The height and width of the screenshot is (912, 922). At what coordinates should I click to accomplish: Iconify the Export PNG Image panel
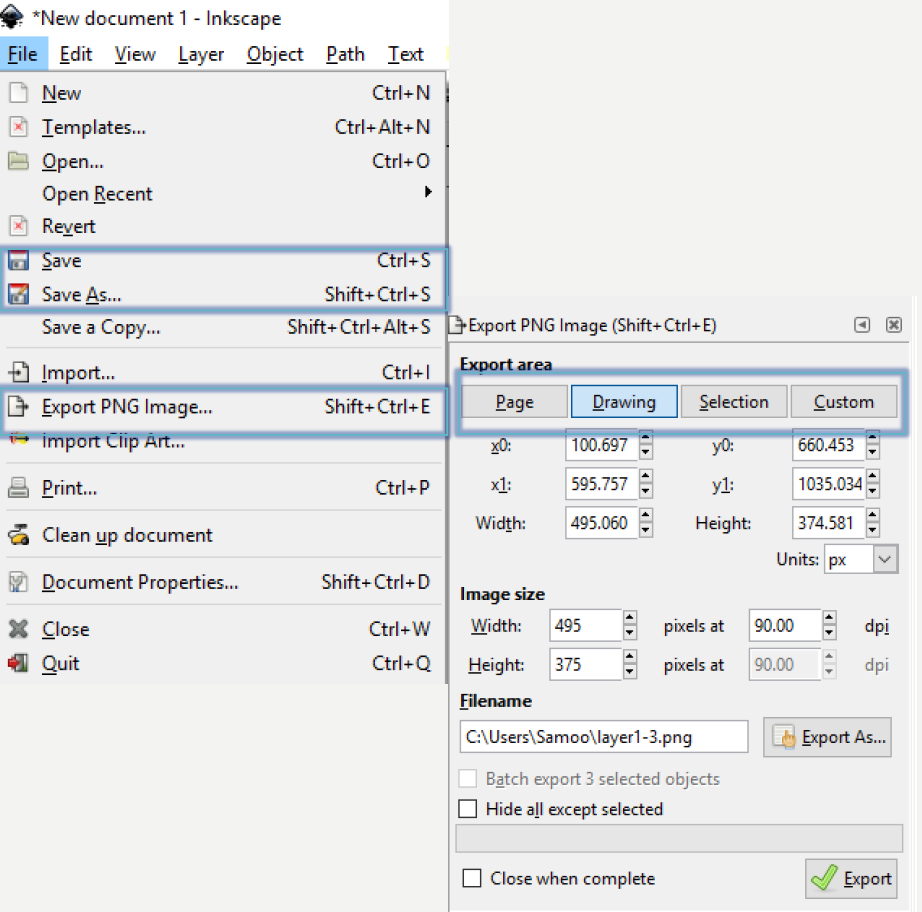coord(862,325)
